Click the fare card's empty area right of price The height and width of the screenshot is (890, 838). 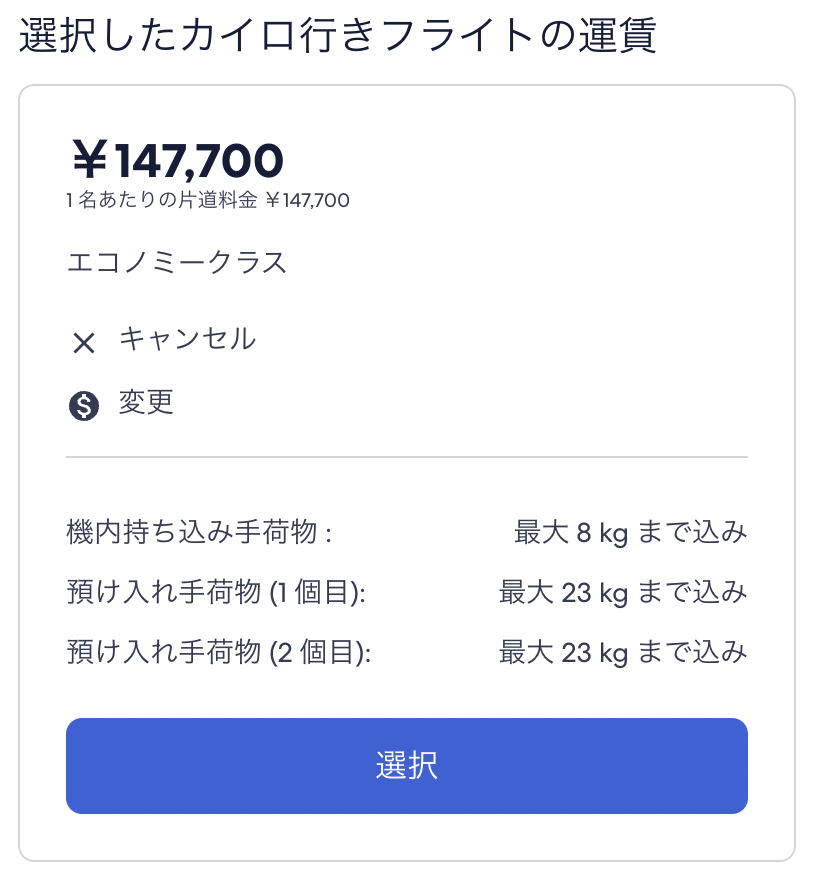tap(539, 170)
